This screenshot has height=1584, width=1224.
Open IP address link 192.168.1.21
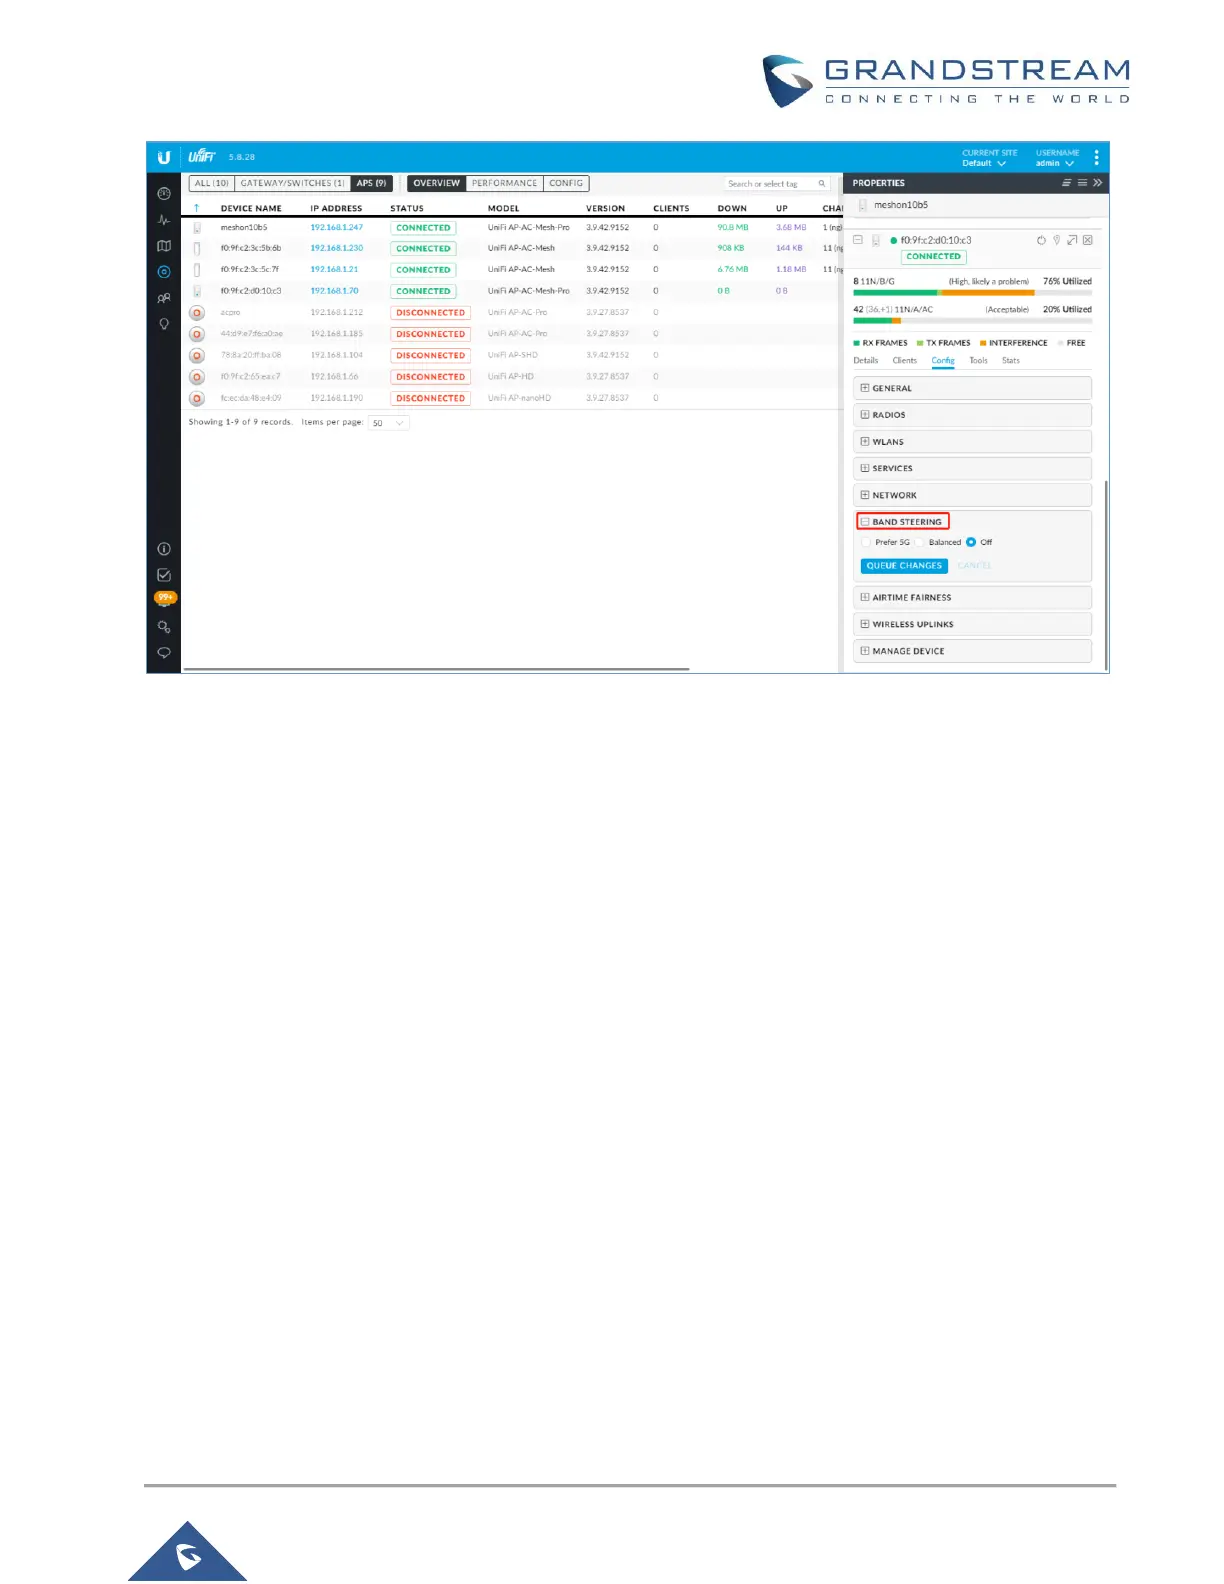[334, 270]
